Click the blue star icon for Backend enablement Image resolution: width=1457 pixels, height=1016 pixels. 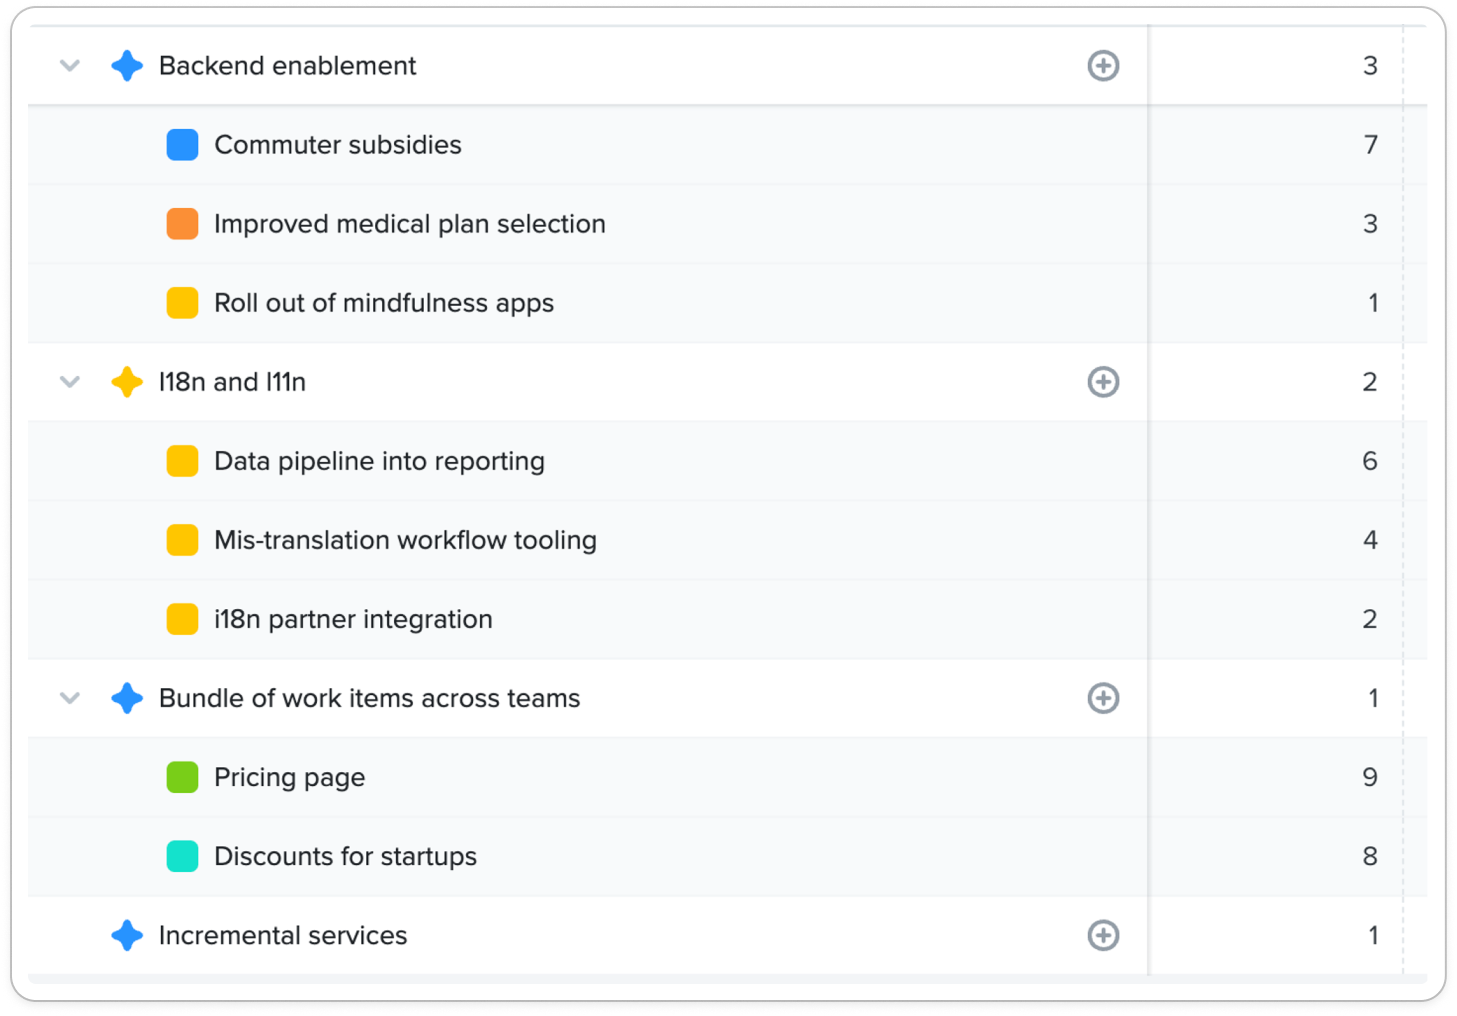[x=127, y=66]
